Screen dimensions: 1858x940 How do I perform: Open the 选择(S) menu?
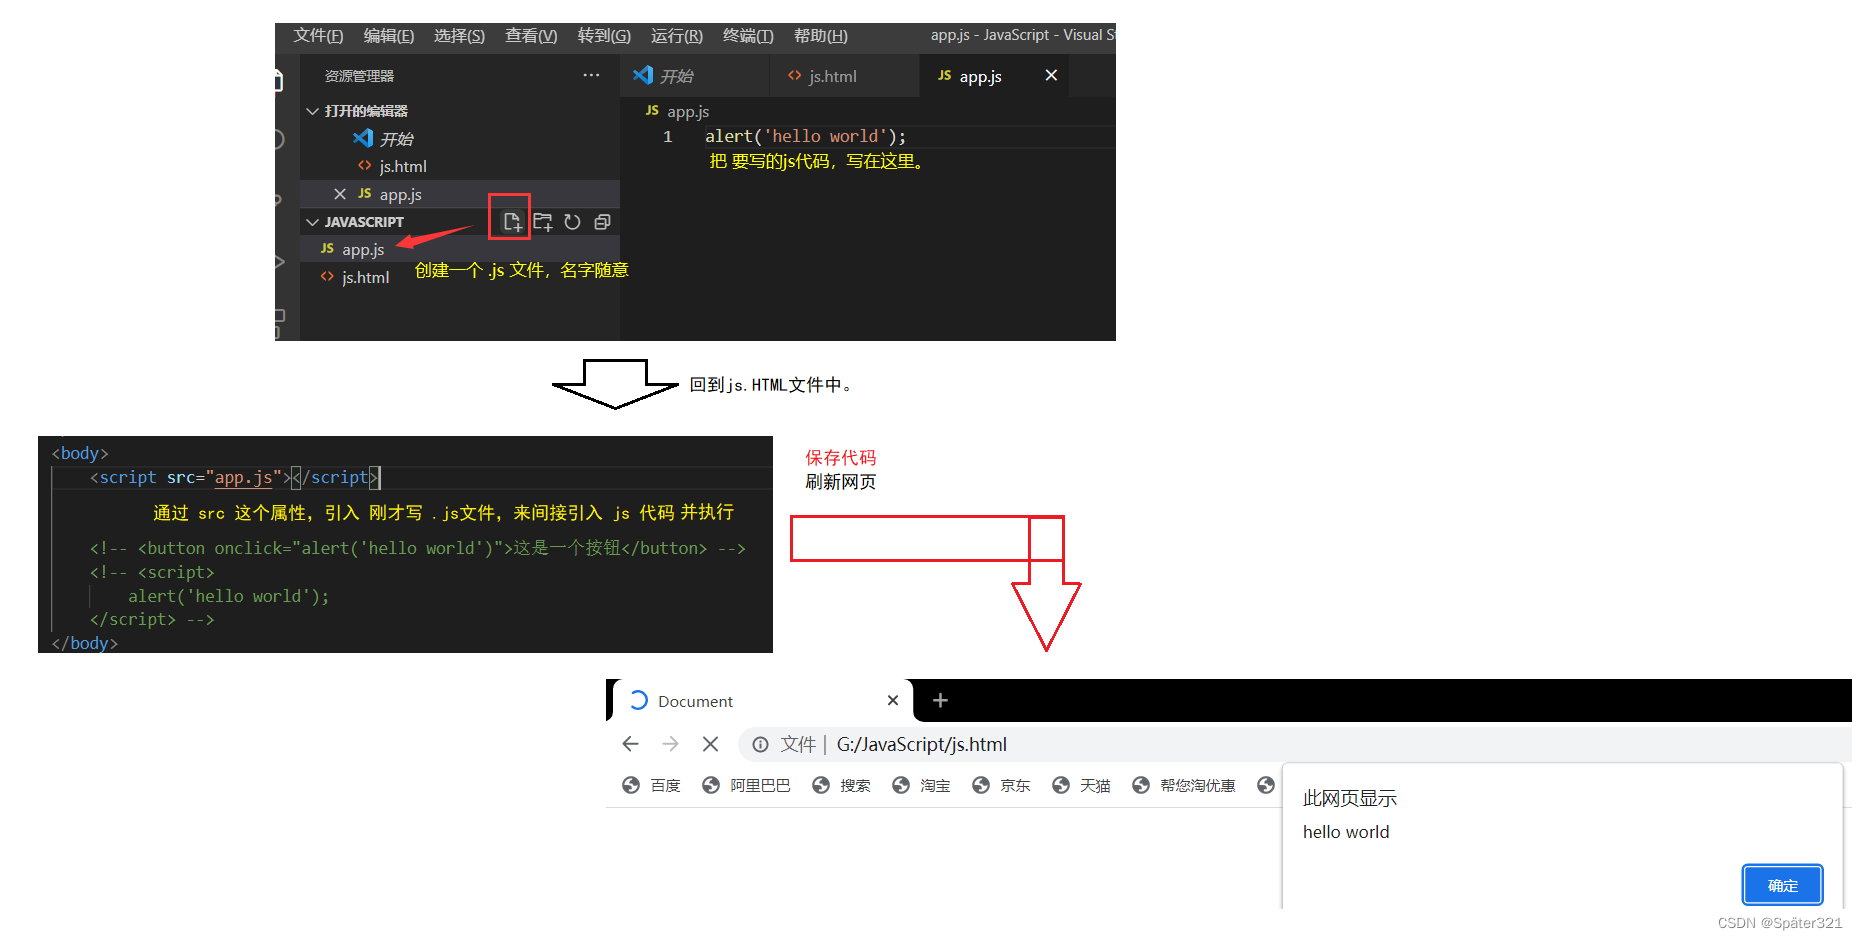point(459,36)
